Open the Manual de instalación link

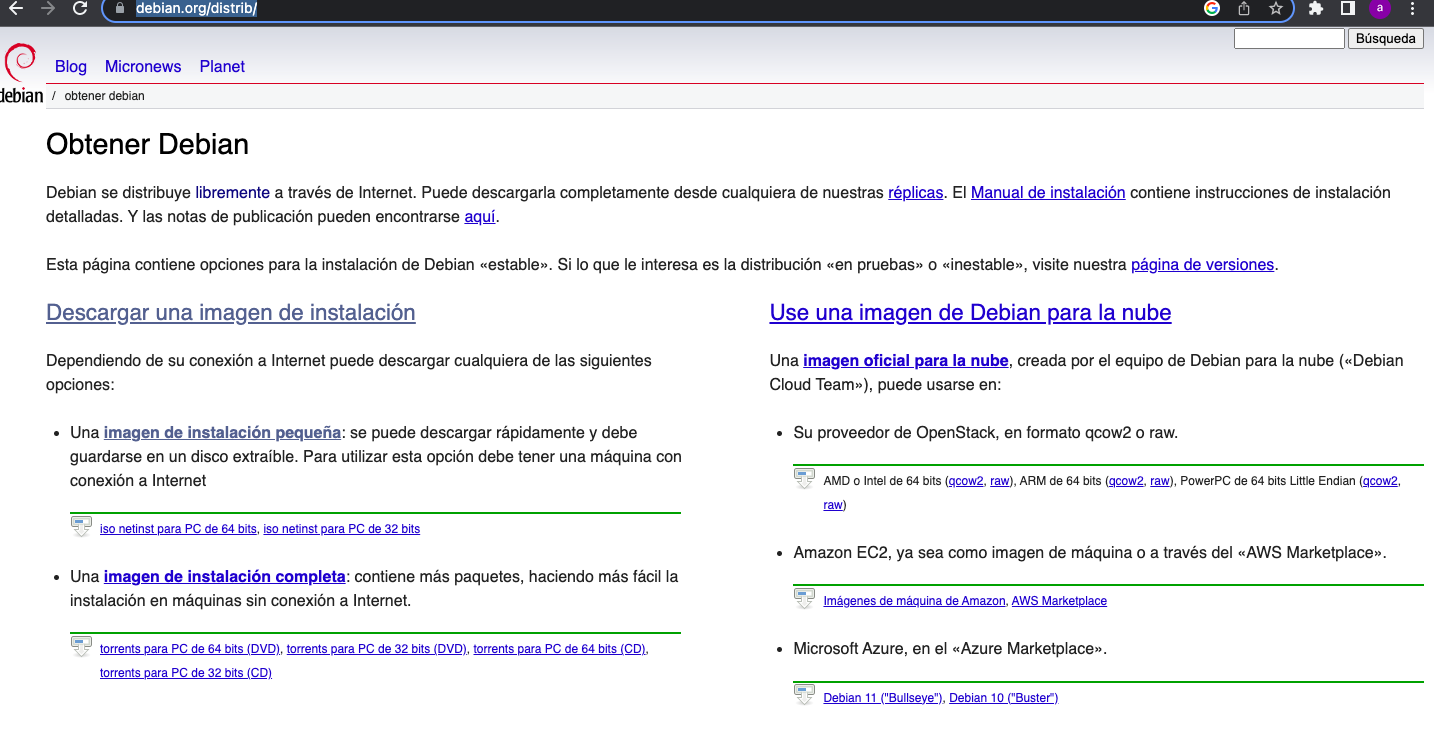pos(1048,193)
